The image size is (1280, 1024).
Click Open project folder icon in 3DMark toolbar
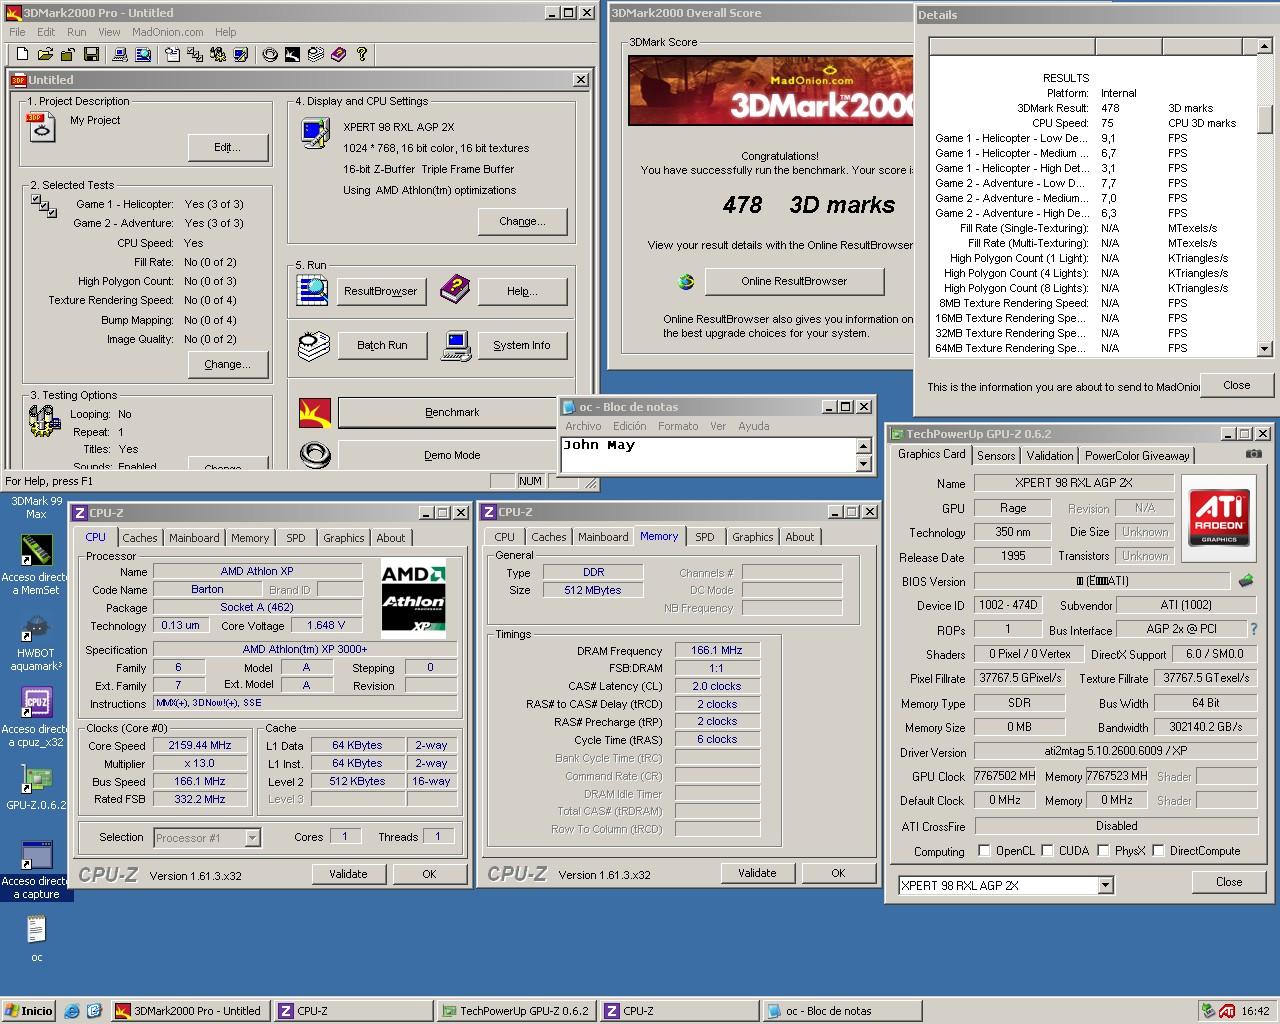coord(45,54)
